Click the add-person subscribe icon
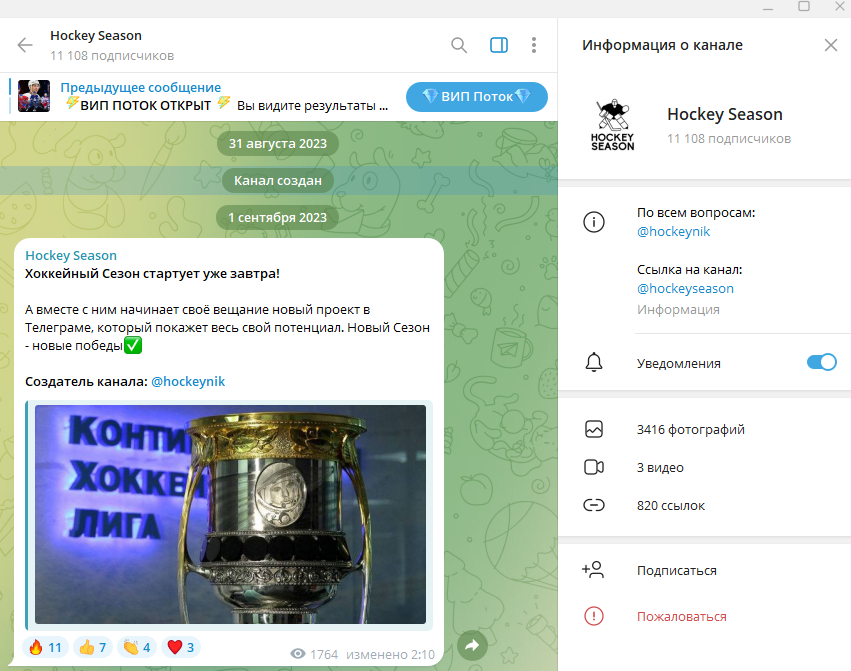The width and height of the screenshot is (851, 671). 593,570
